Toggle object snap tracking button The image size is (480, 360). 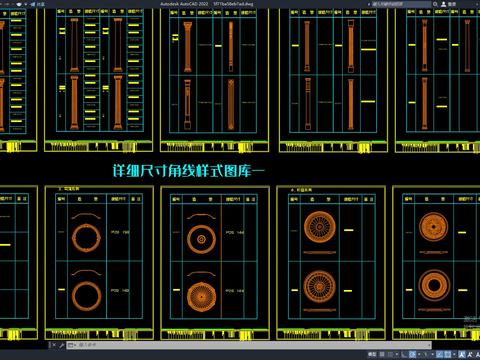(439, 354)
